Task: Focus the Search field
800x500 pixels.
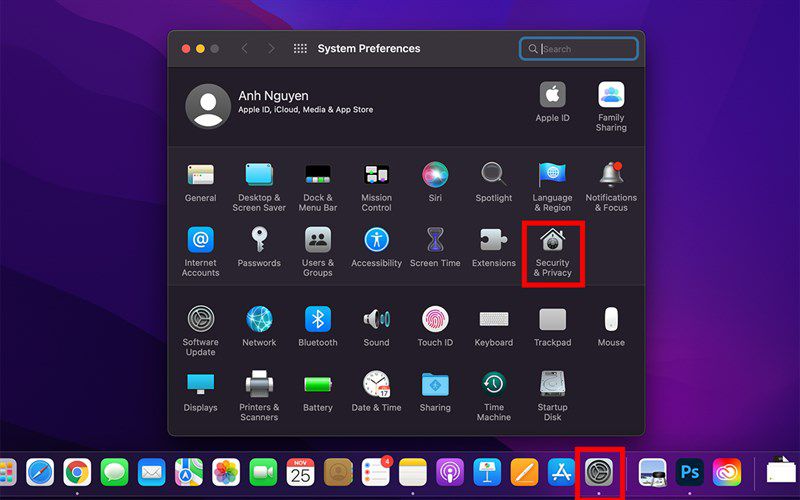Action: click(579, 49)
